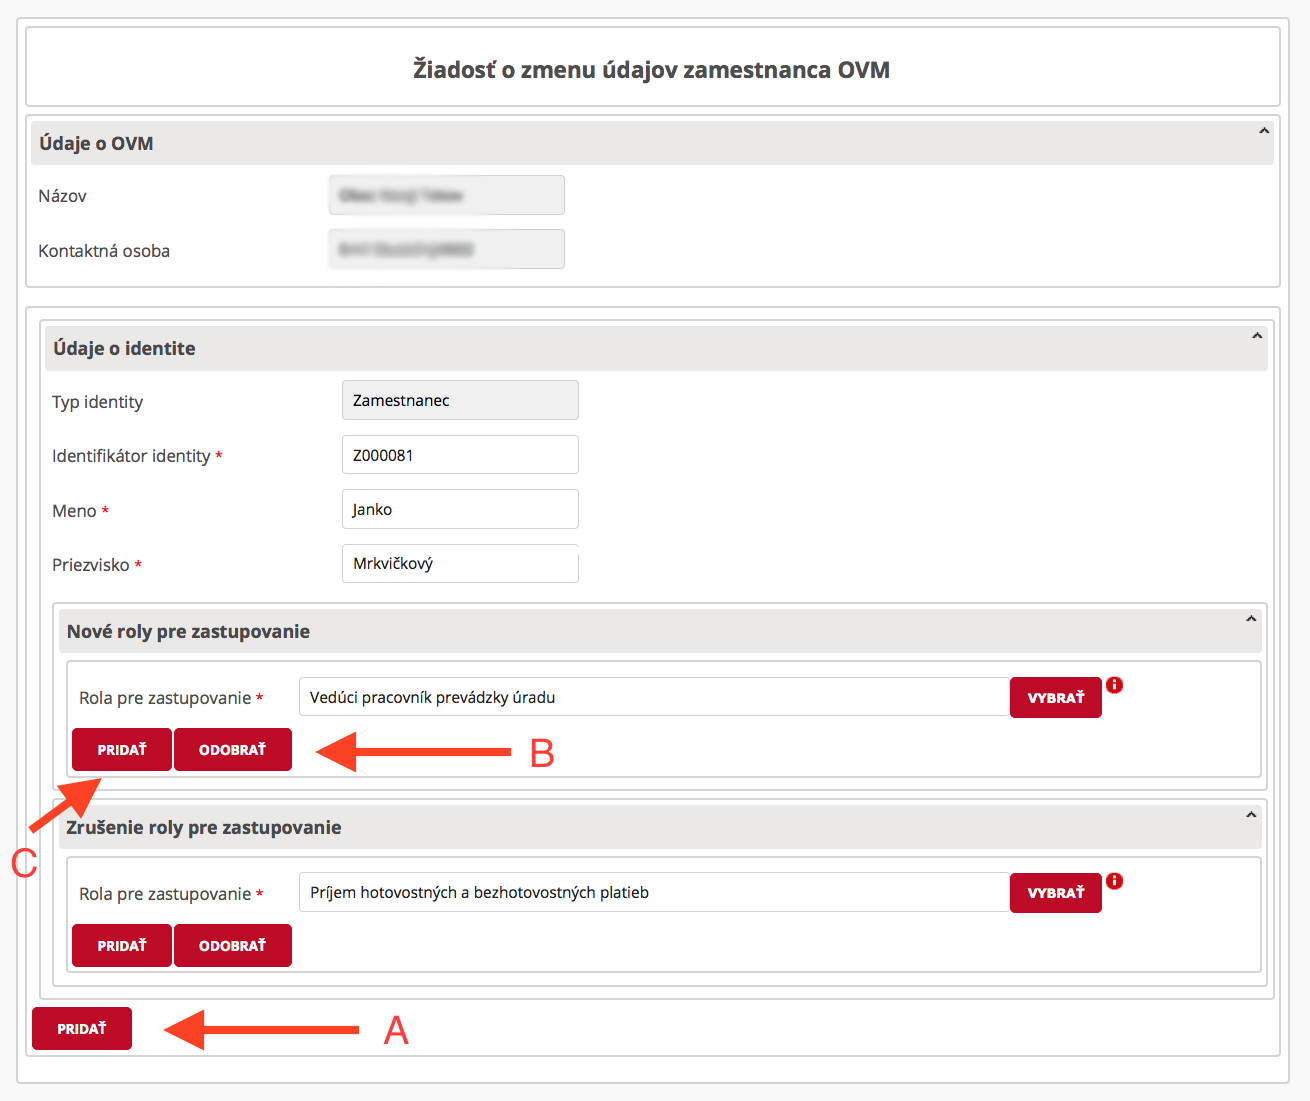Viewport: 1310px width, 1101px height.
Task: Click the form title Žiadosť o zmenu údajov
Action: [x=652, y=70]
